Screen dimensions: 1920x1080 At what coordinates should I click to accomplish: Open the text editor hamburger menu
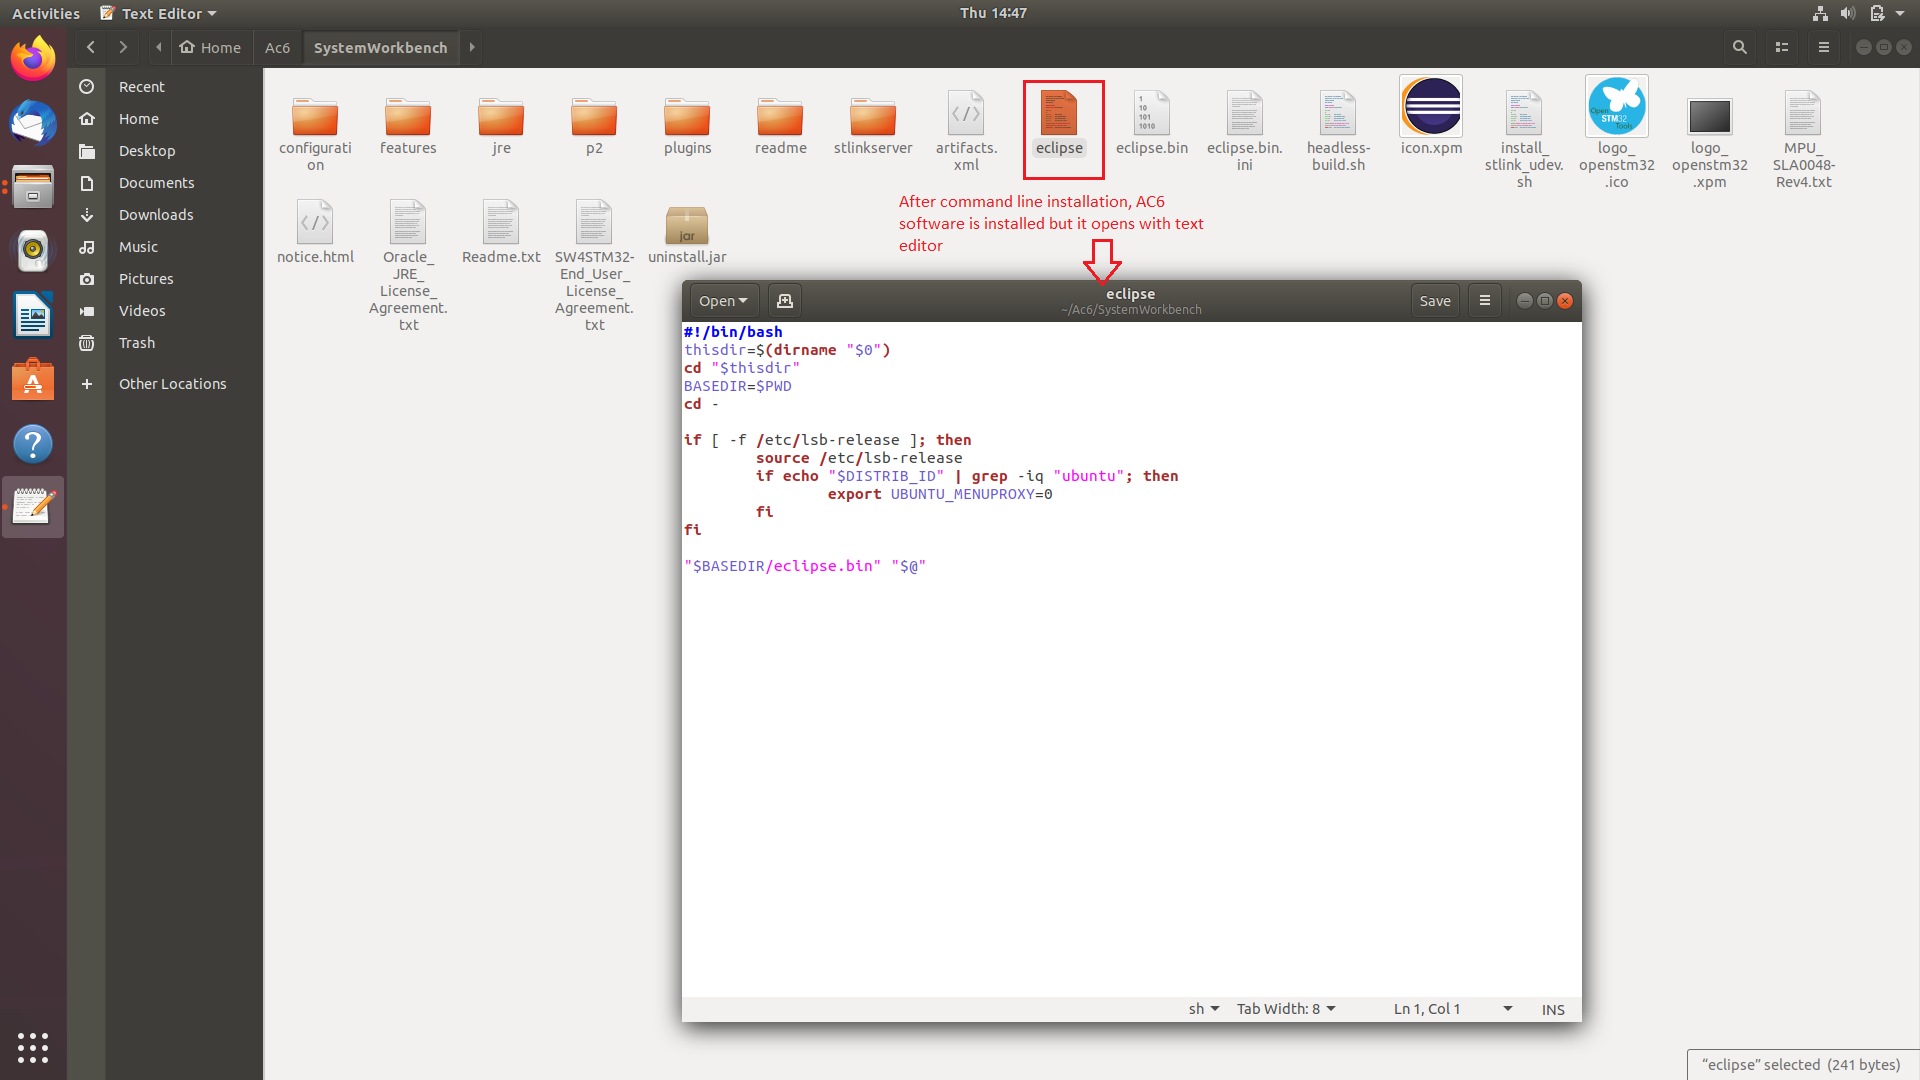[x=1484, y=301]
